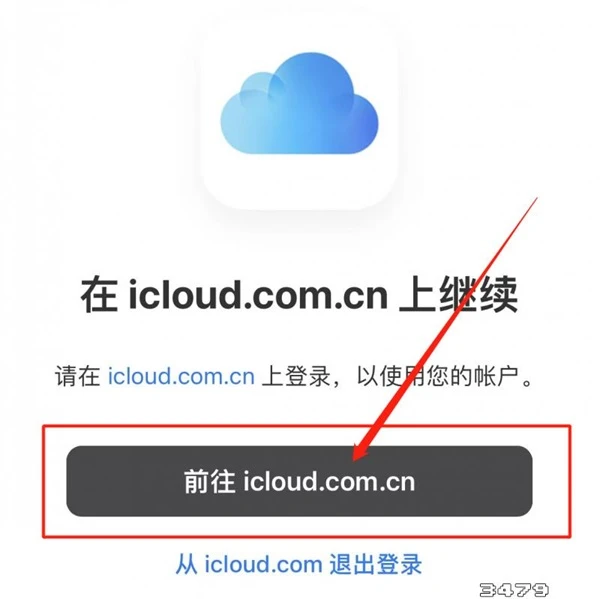Click the heading 在 icloud.com.cn 上继续
The height and width of the screenshot is (599, 600).
coord(299,295)
